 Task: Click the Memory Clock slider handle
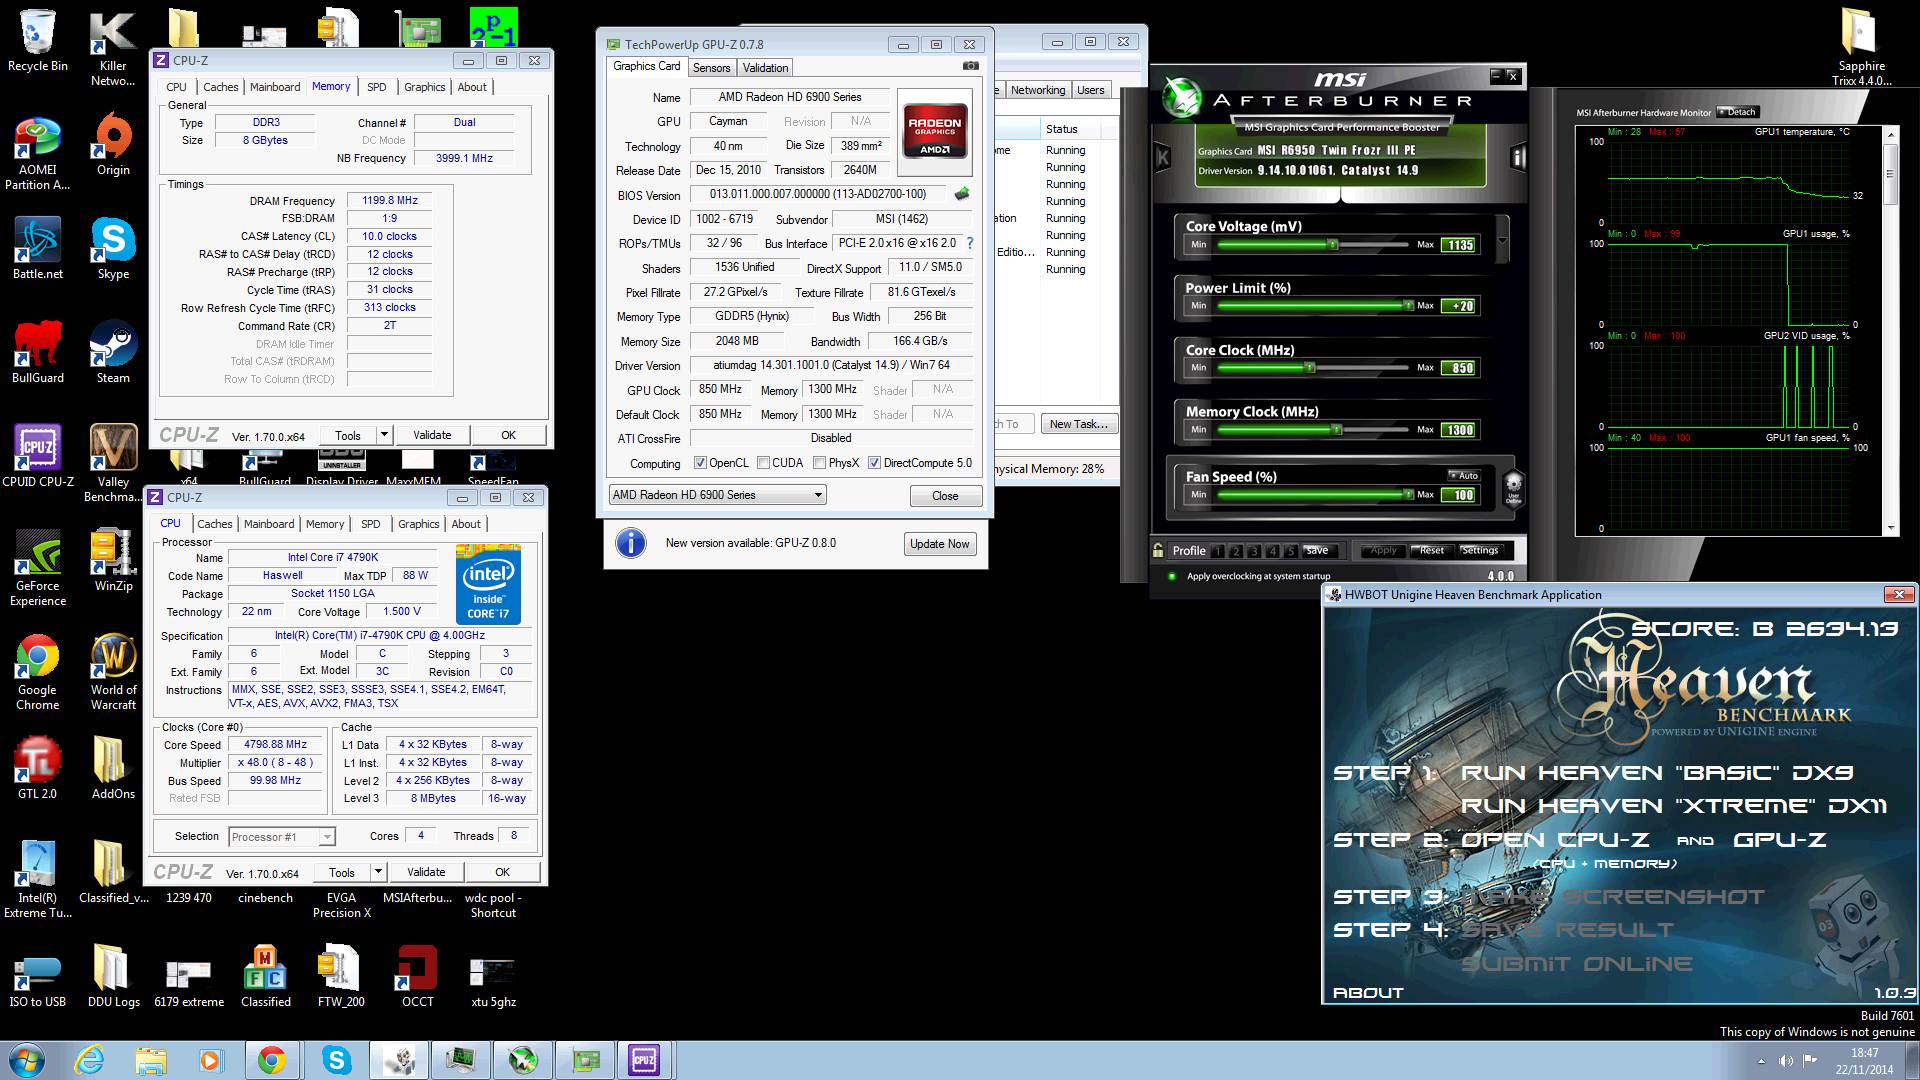point(1337,430)
